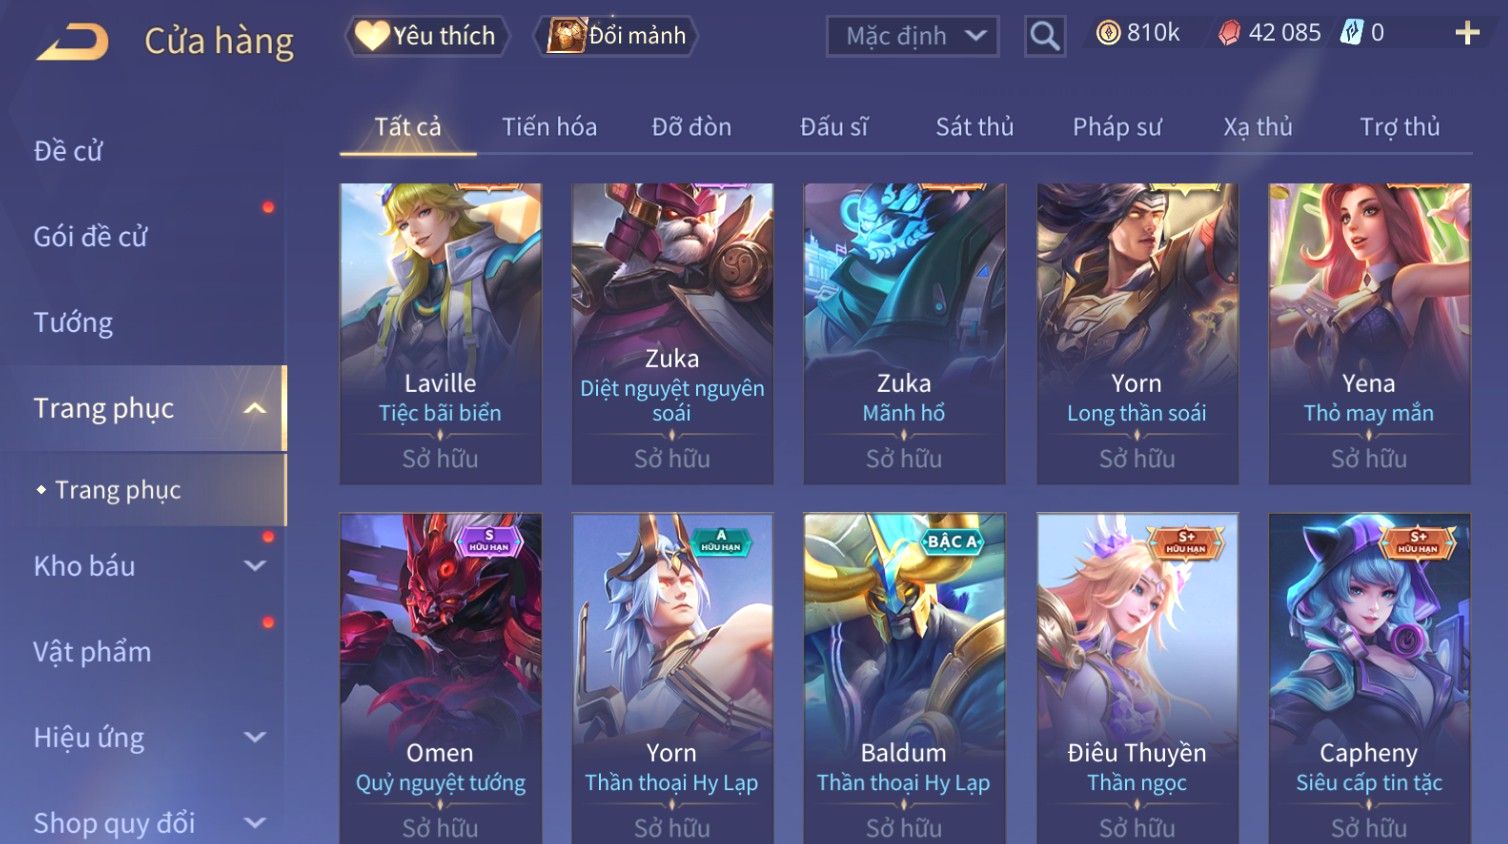Open the search magnifier icon
The height and width of the screenshot is (844, 1508).
[1045, 37]
